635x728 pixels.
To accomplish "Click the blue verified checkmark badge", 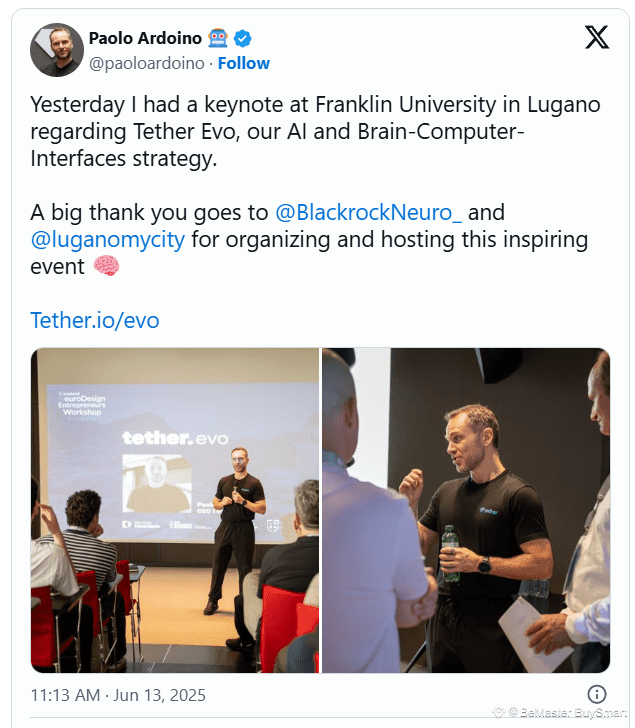I will (243, 39).
